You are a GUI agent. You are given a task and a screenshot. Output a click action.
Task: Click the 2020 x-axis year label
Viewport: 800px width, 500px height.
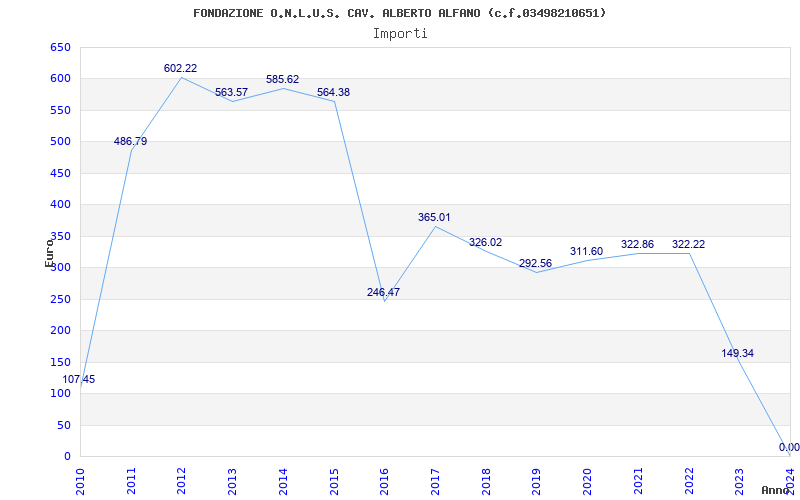point(587,481)
